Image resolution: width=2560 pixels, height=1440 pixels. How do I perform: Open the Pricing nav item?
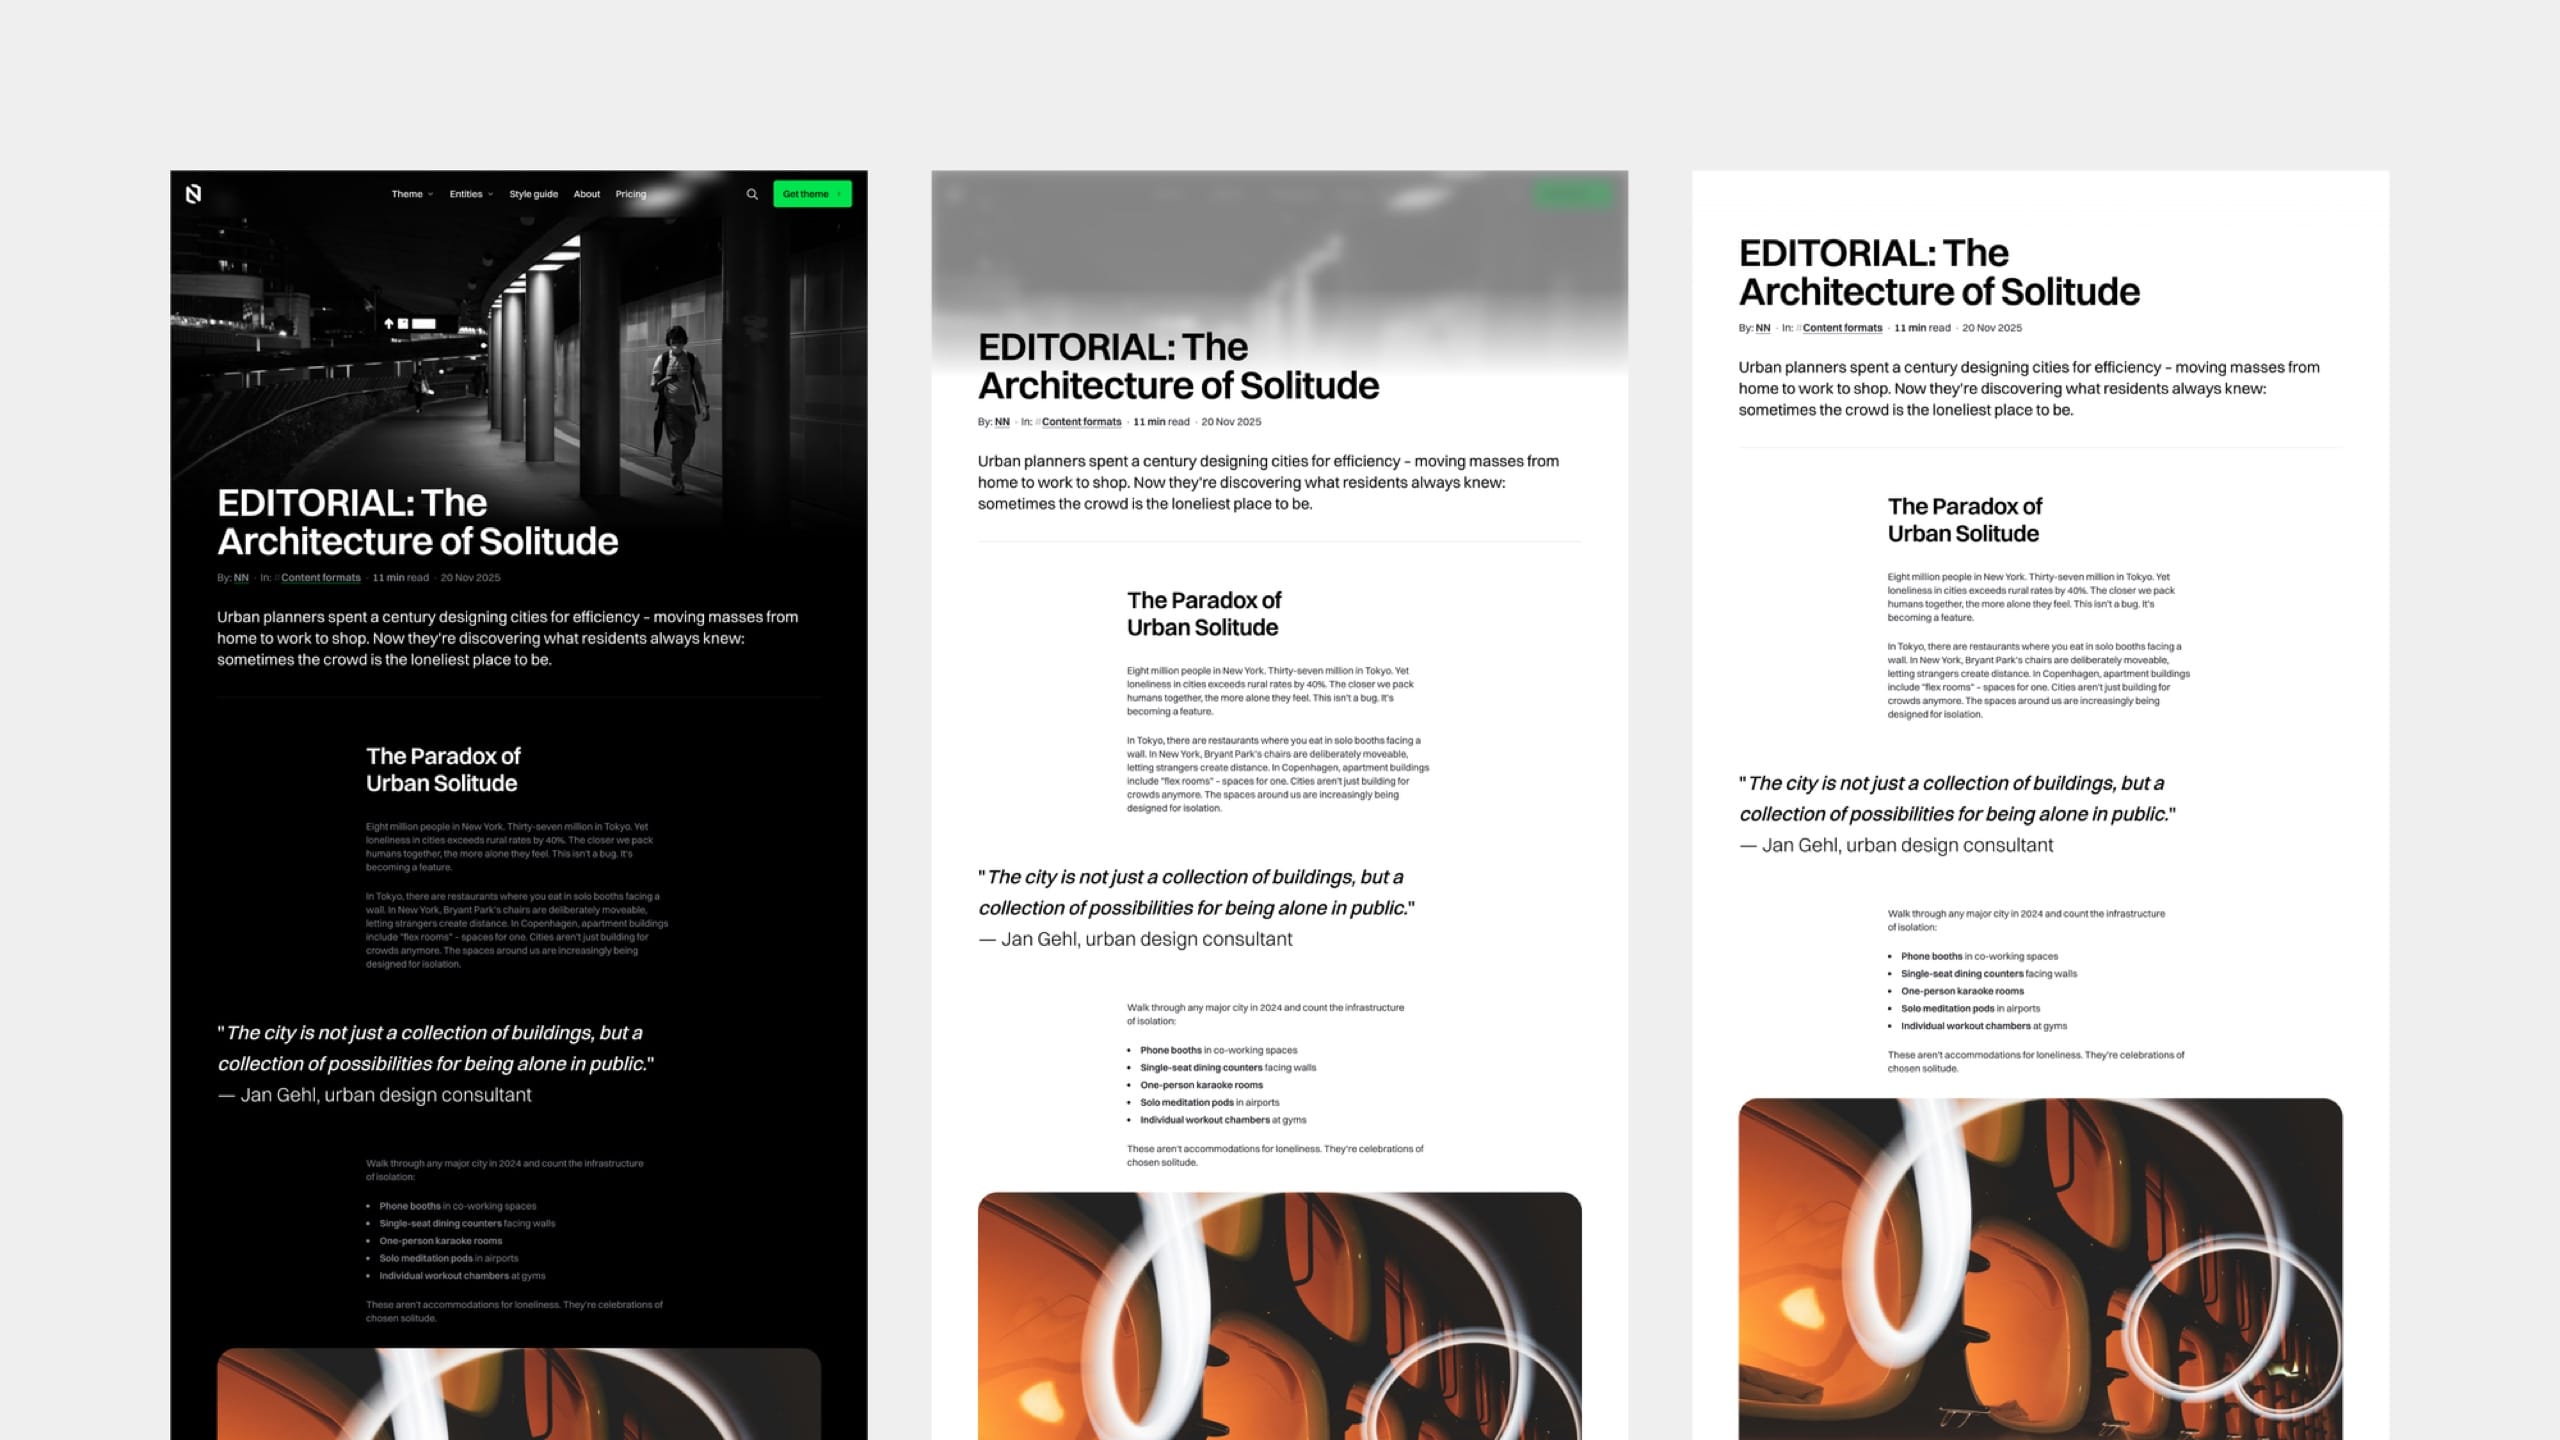coord(631,194)
